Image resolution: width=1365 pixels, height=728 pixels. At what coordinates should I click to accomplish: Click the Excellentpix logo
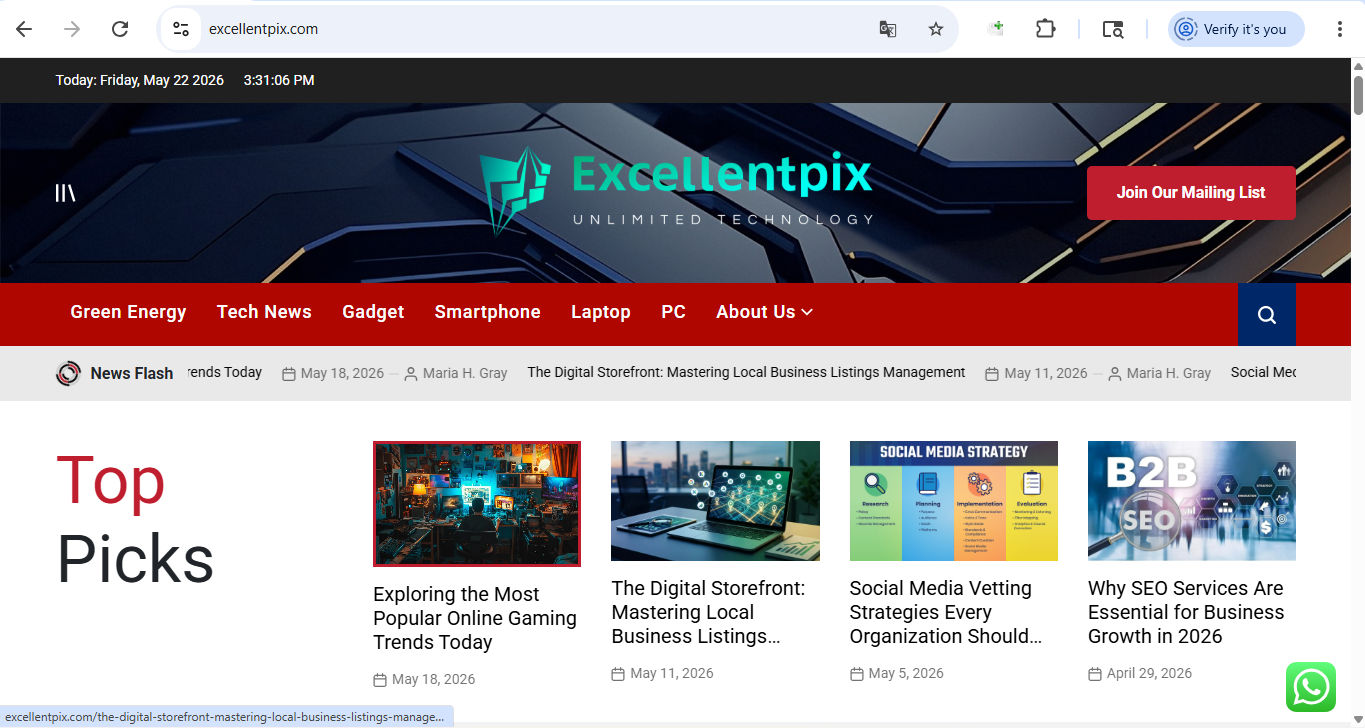point(676,191)
